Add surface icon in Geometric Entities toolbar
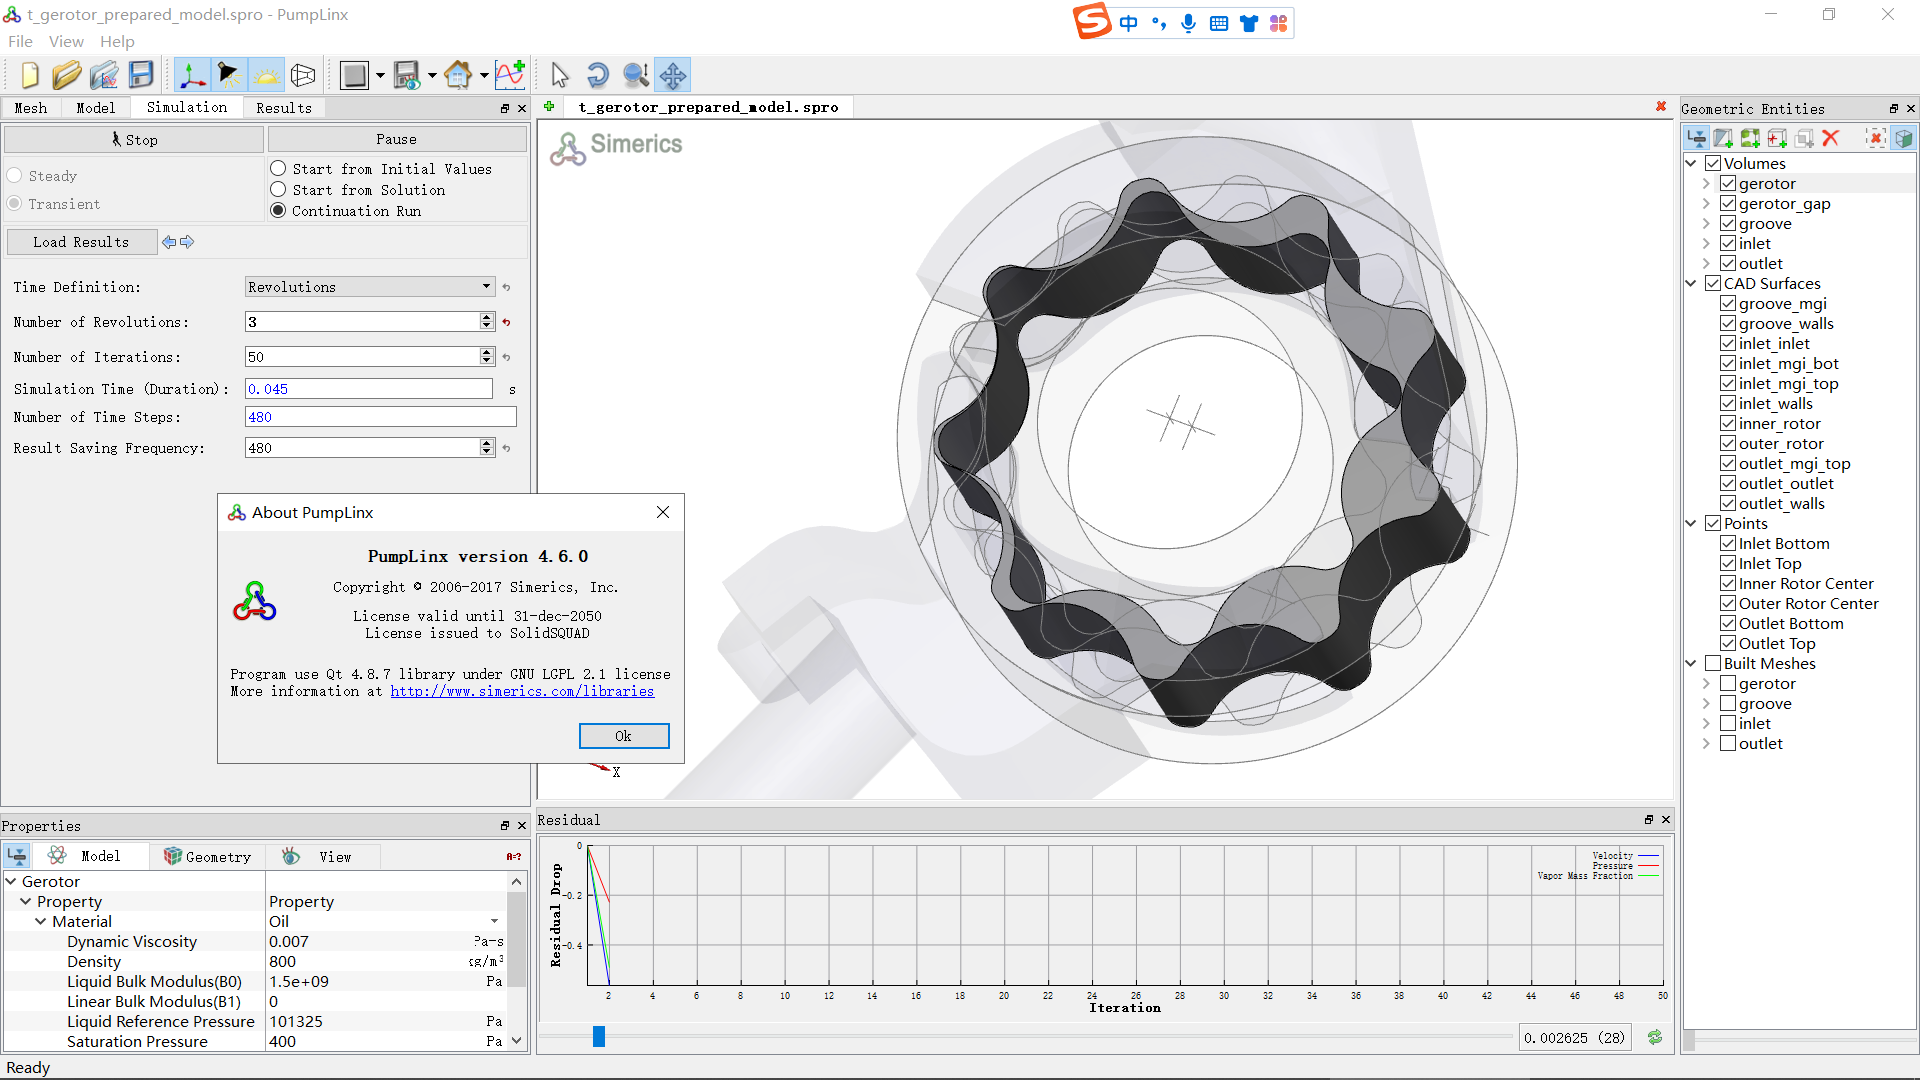The width and height of the screenshot is (1920, 1080). click(1723, 138)
